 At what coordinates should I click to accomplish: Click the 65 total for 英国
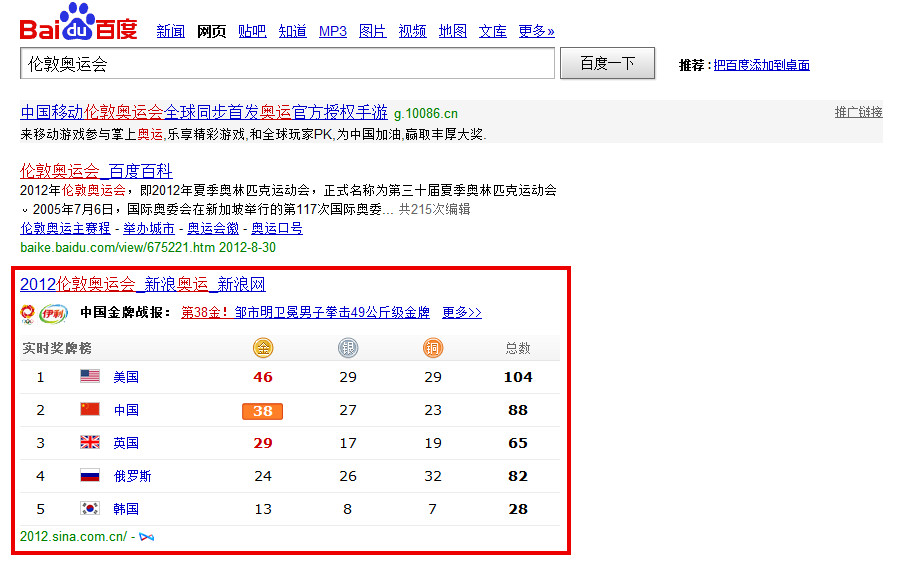click(x=518, y=443)
